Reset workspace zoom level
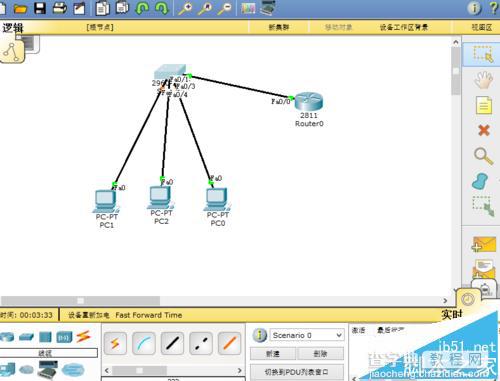 click(x=205, y=8)
